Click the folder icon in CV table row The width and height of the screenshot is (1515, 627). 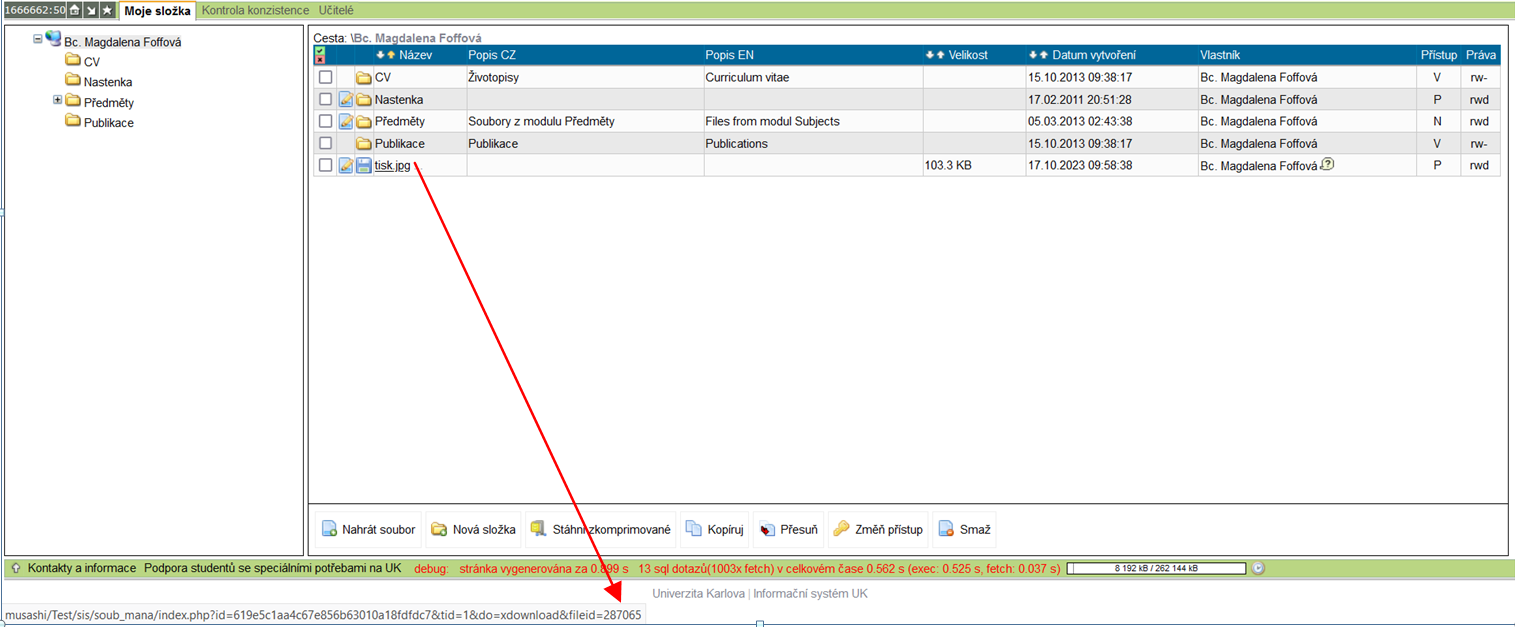(x=364, y=77)
